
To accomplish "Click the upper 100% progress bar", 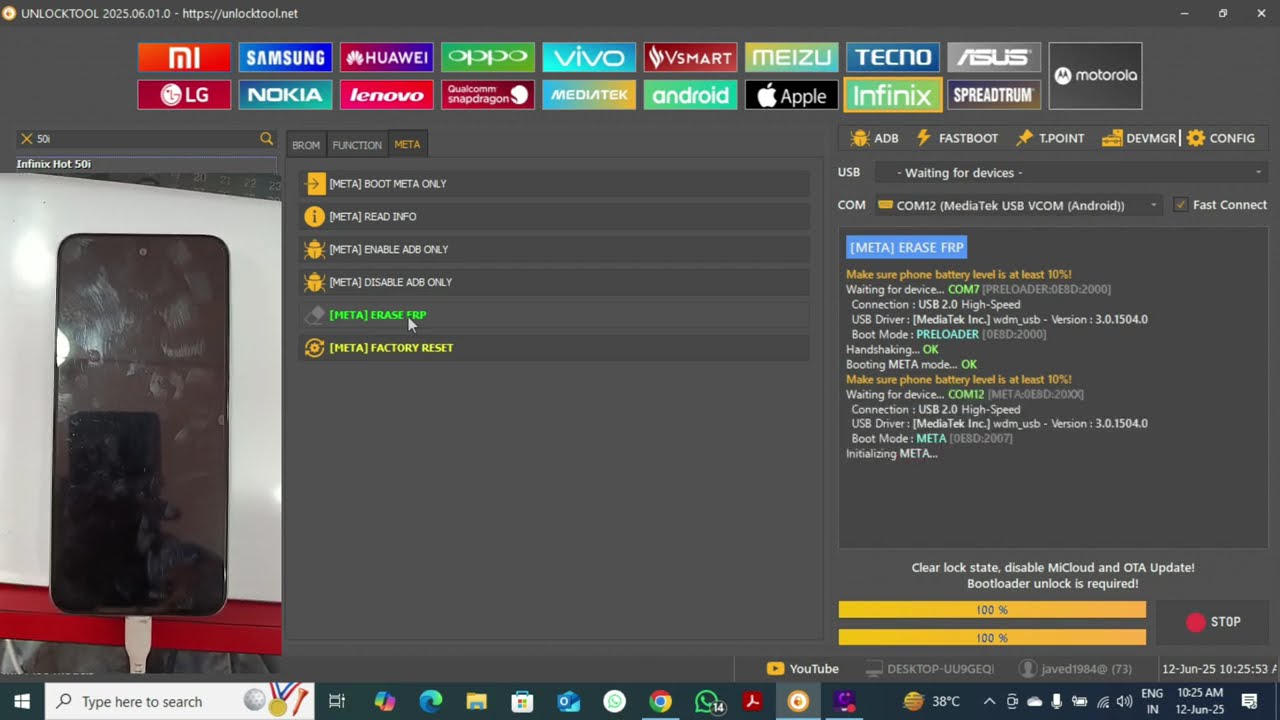I will pos(992,610).
